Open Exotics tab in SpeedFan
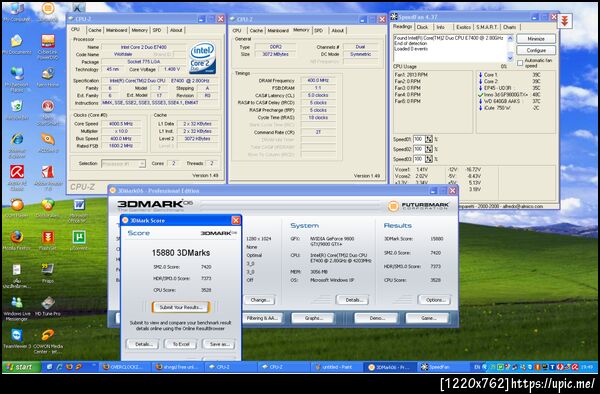 463,27
